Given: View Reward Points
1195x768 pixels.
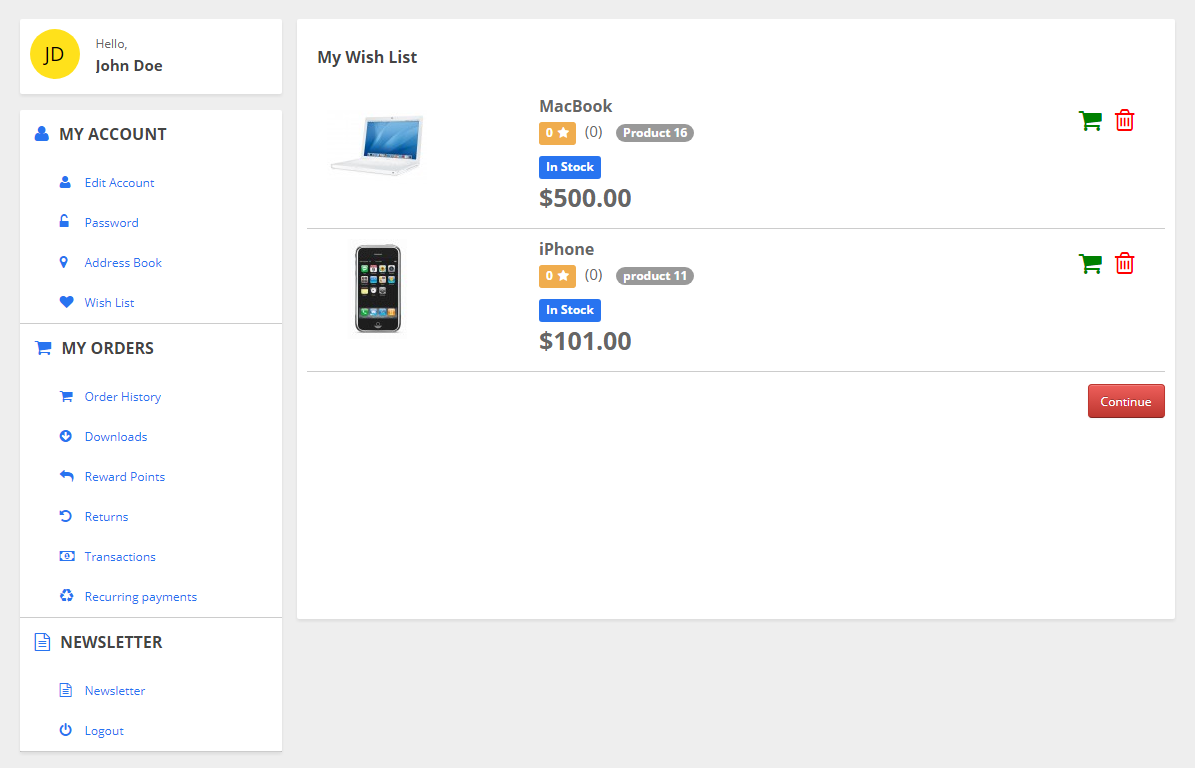Looking at the screenshot, I should pos(124,477).
